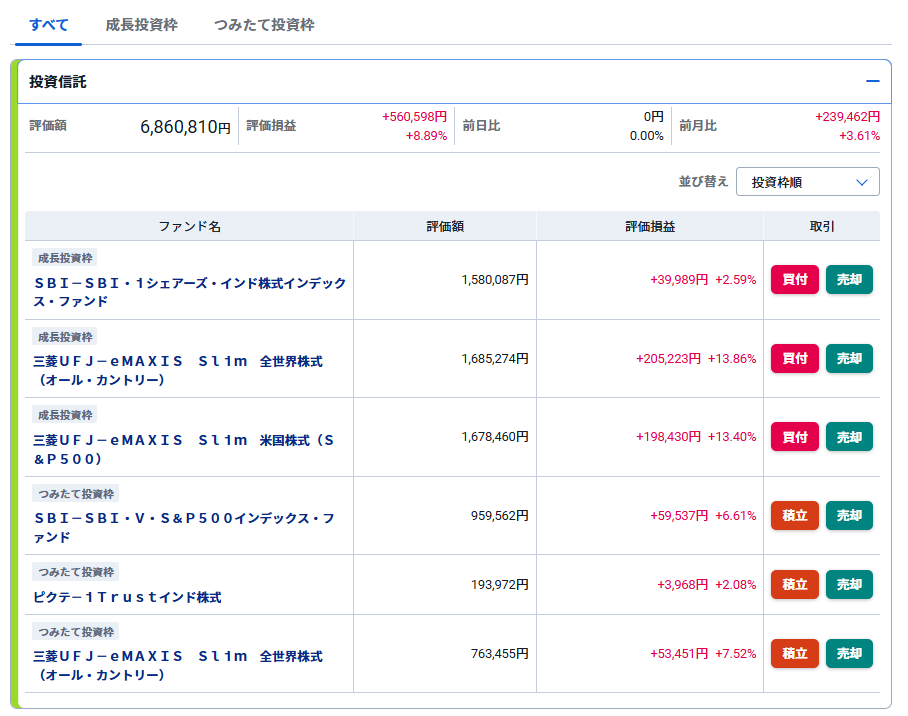Click the +560,598円 total profit value

coord(414,116)
